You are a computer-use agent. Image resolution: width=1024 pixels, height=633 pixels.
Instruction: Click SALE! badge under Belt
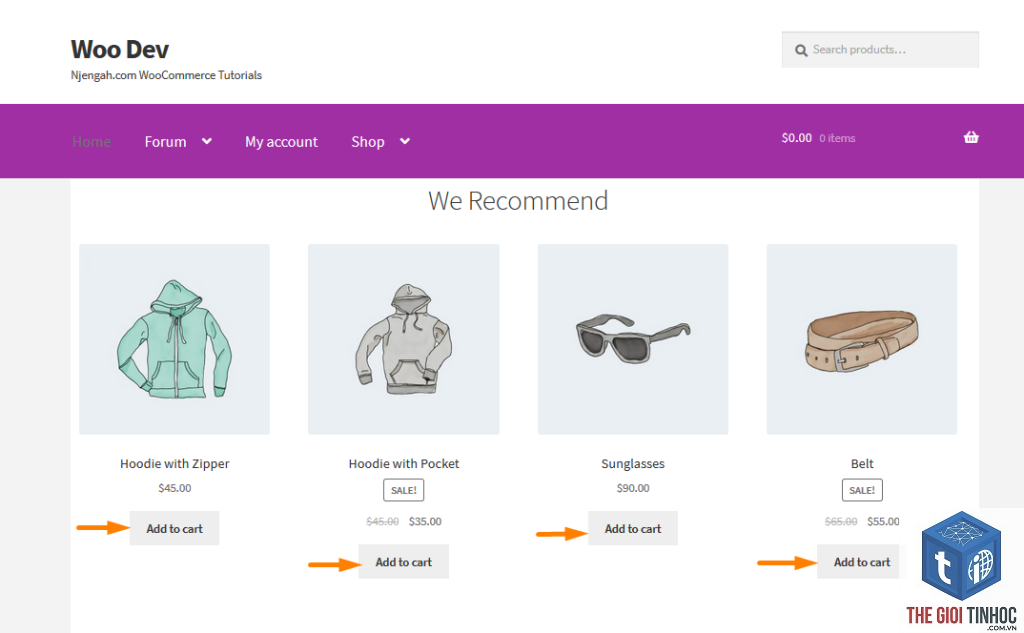[862, 490]
